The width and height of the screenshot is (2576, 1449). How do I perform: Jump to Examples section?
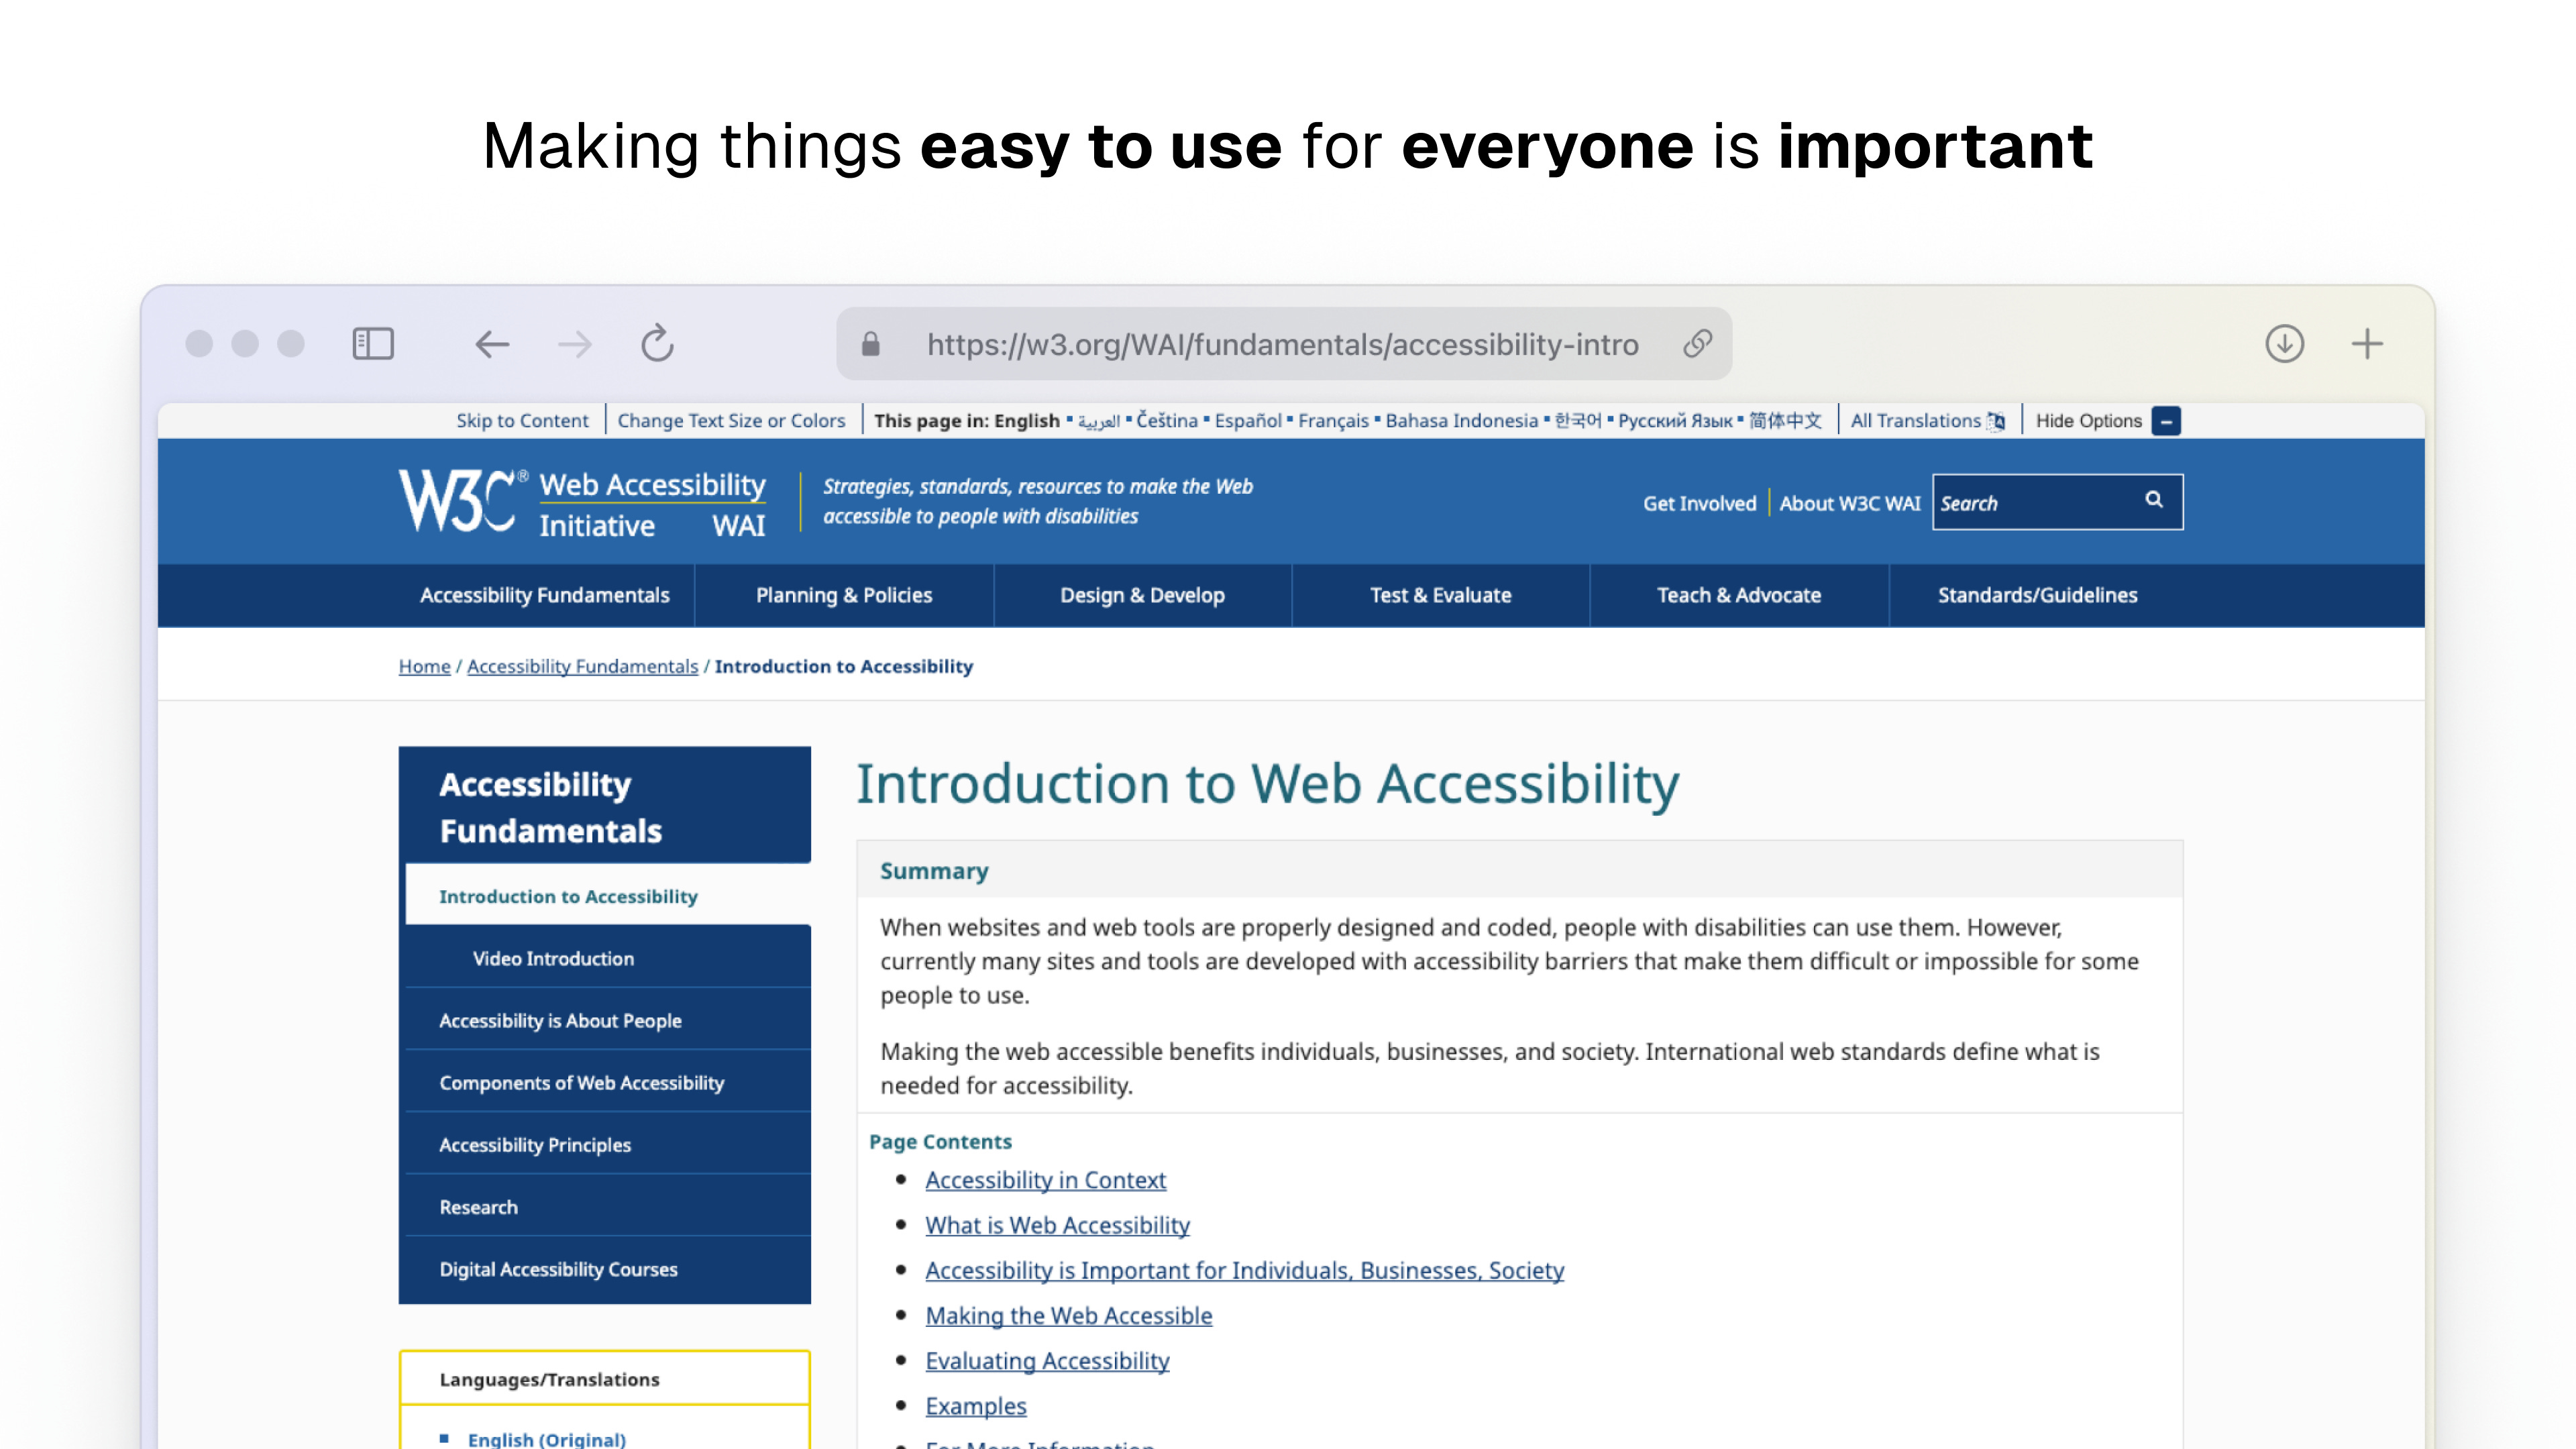pyautogui.click(x=975, y=1406)
